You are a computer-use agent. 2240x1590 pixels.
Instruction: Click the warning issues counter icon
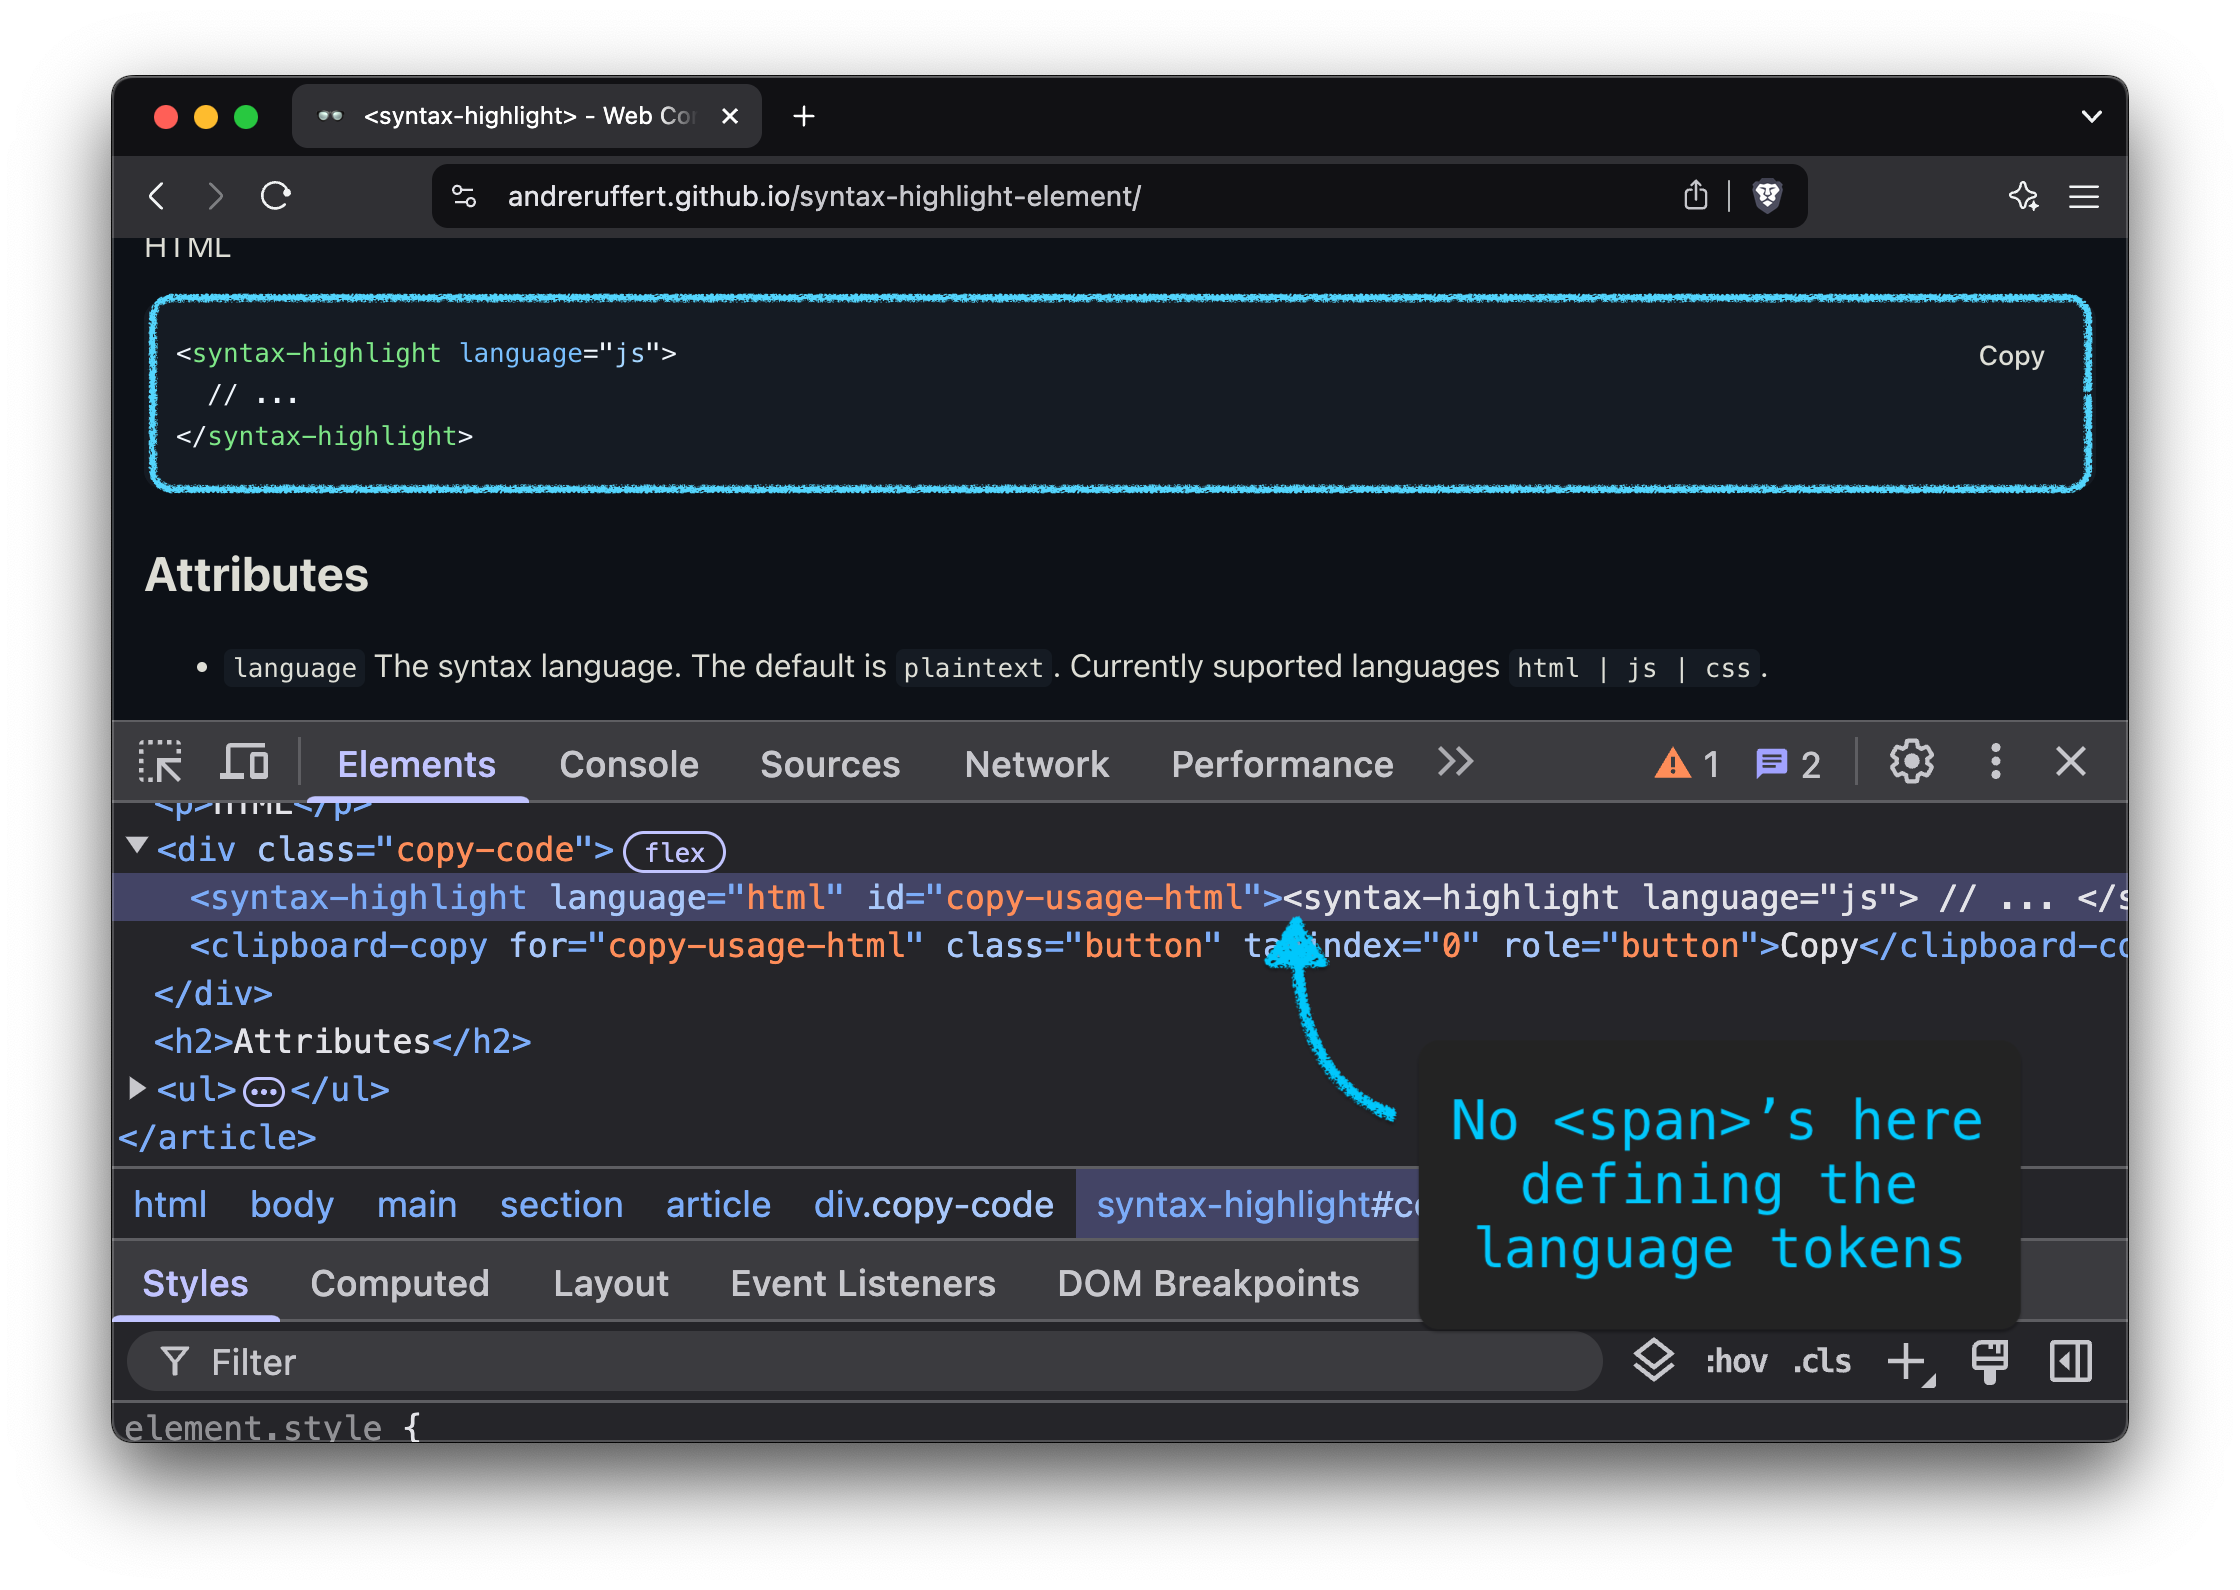point(1673,764)
